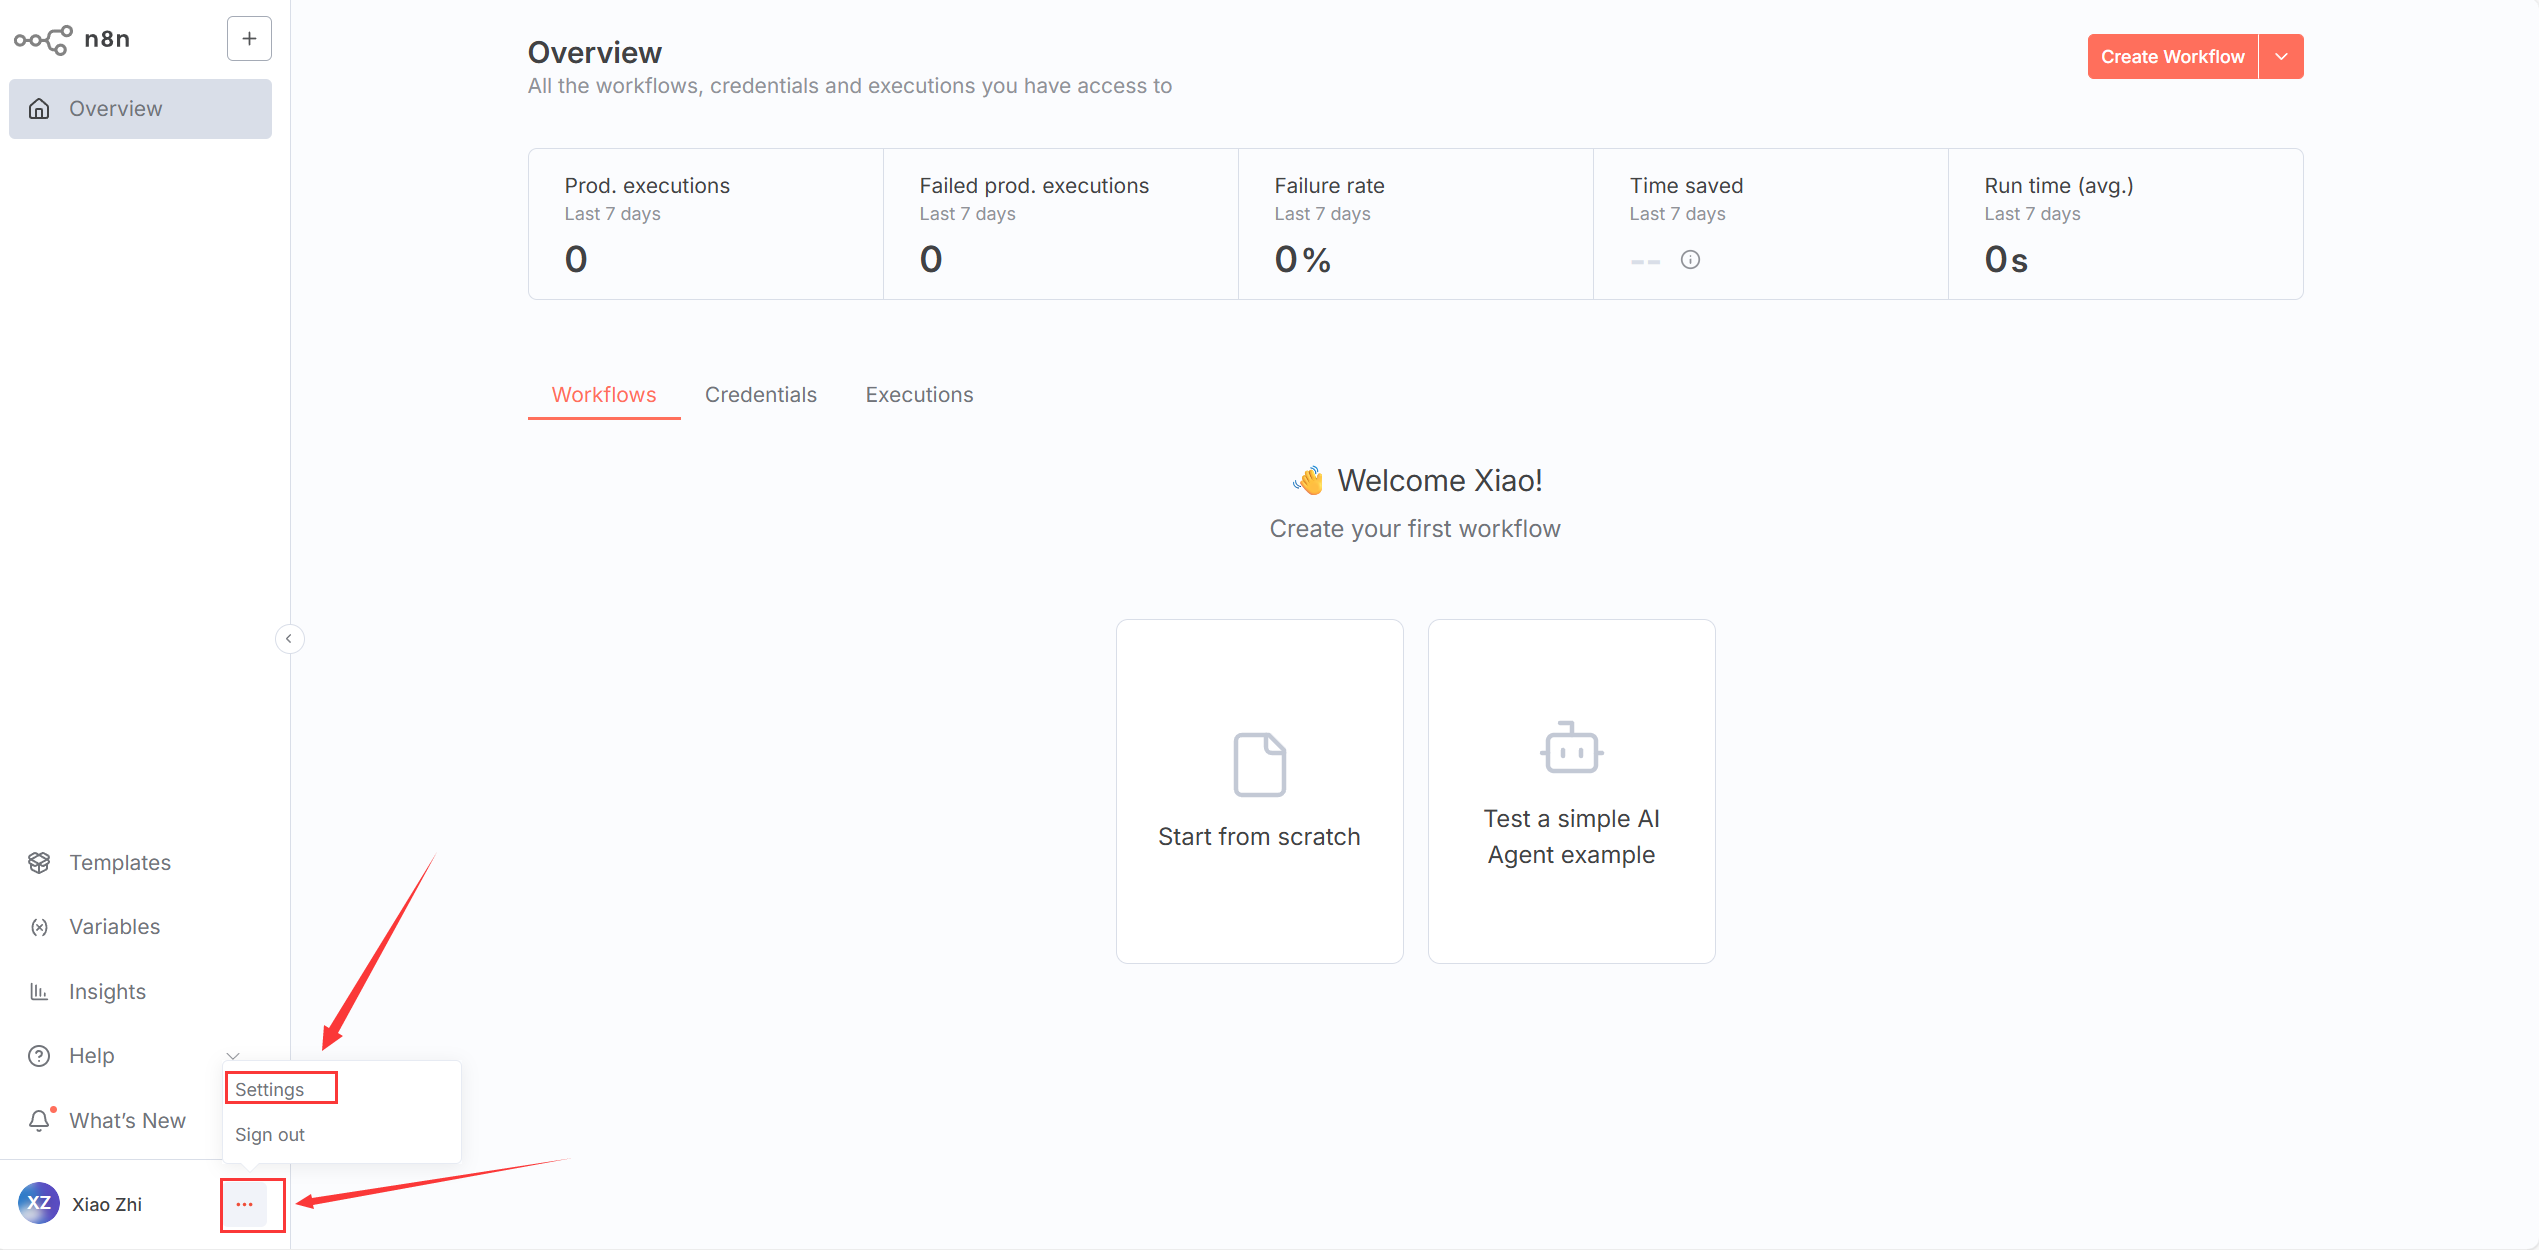2539x1250 pixels.
Task: Open Variables from the sidebar
Action: pos(114,926)
